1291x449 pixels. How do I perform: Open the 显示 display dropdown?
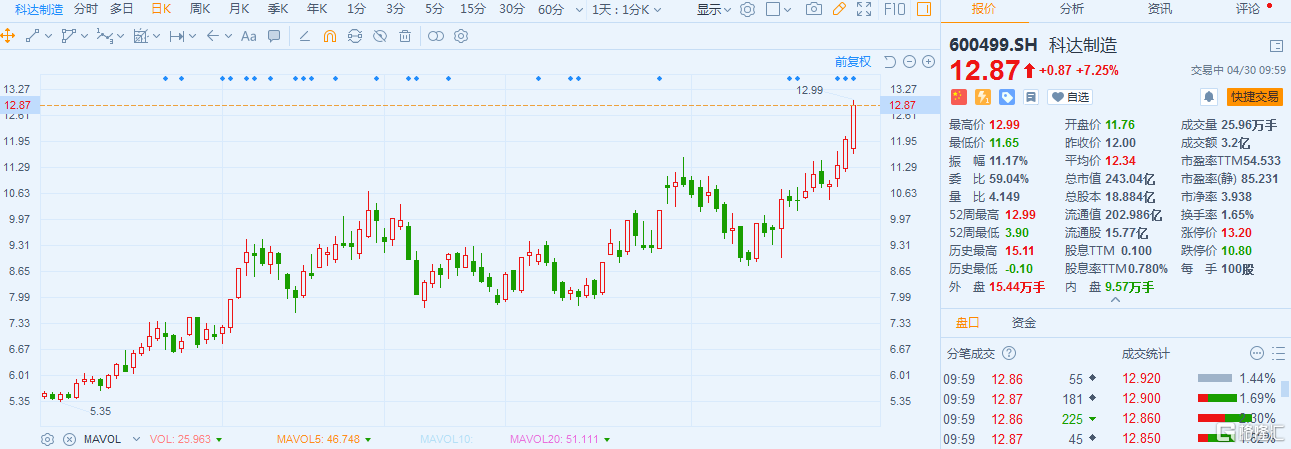point(714,9)
